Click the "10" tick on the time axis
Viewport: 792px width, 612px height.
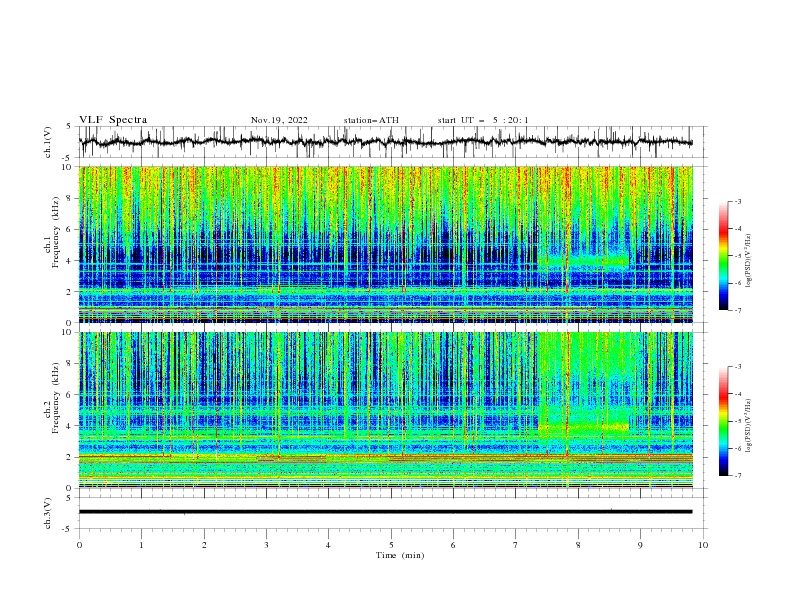[x=703, y=545]
